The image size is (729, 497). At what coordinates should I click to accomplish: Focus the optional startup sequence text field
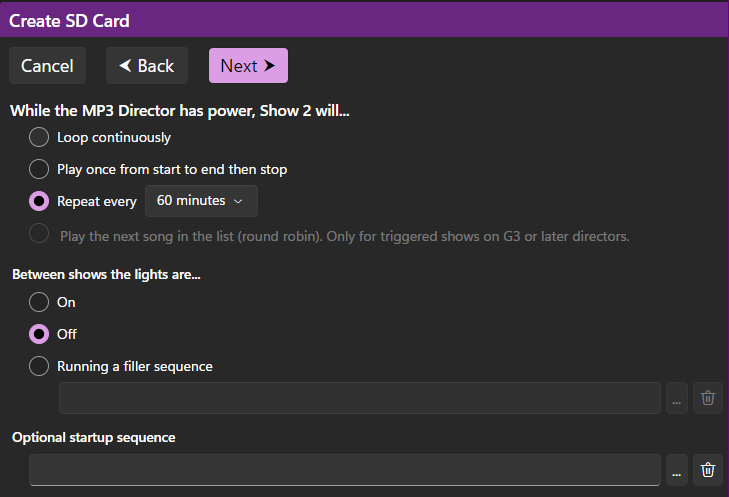tap(345, 469)
